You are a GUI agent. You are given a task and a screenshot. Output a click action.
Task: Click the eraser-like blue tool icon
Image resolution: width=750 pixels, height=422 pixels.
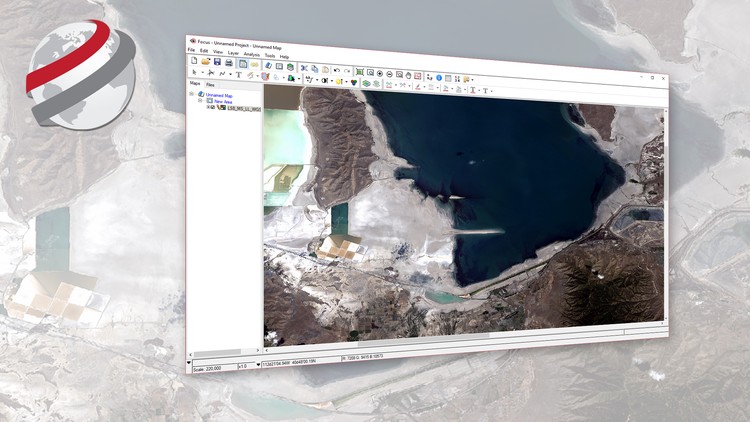coord(268,65)
